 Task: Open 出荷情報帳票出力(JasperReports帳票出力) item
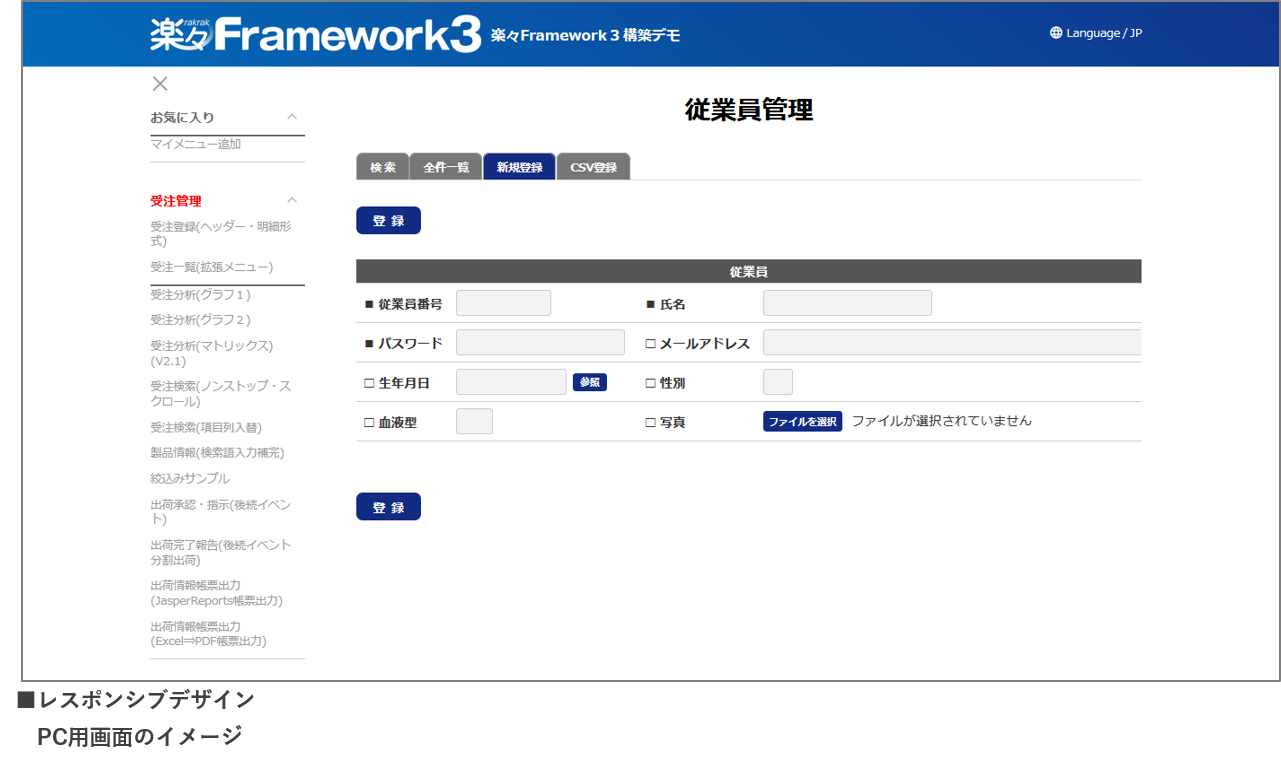216,593
